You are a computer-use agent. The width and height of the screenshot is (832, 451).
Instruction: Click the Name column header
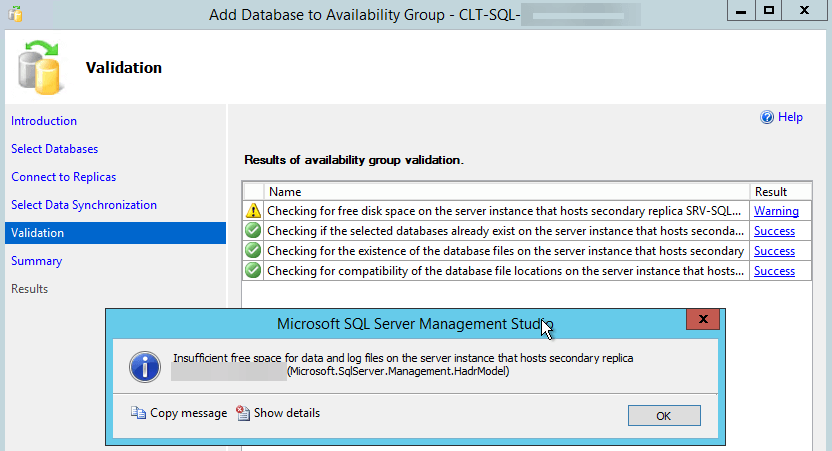click(285, 191)
